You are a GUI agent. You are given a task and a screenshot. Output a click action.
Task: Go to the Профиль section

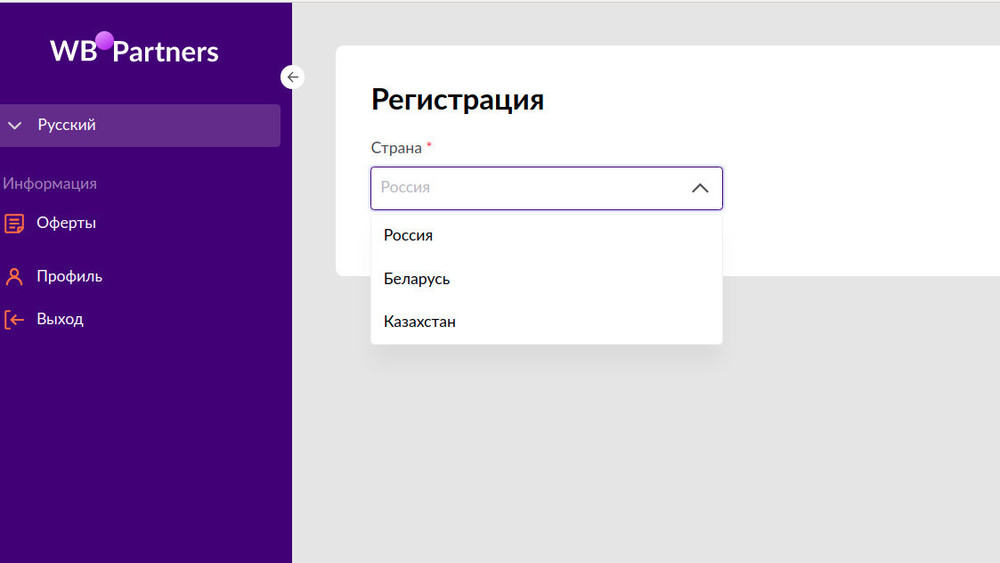tap(69, 277)
